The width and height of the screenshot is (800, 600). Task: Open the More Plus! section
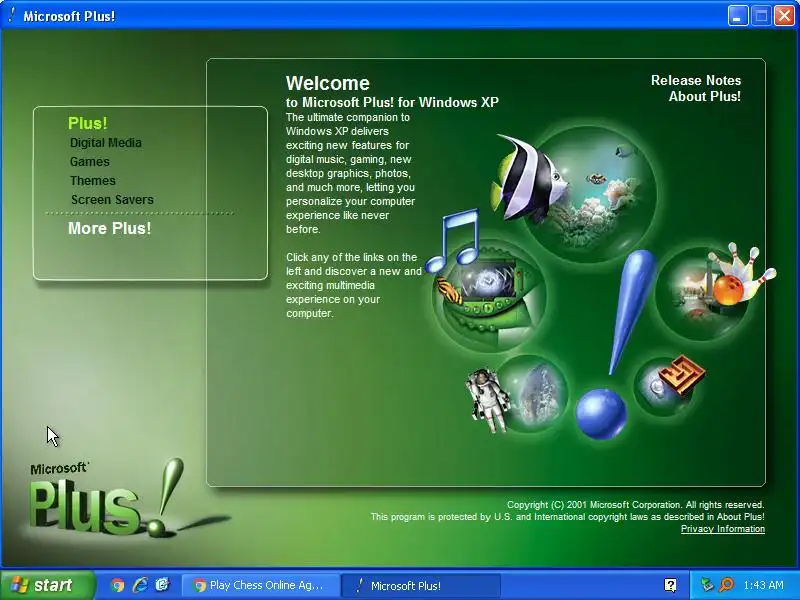pos(110,229)
